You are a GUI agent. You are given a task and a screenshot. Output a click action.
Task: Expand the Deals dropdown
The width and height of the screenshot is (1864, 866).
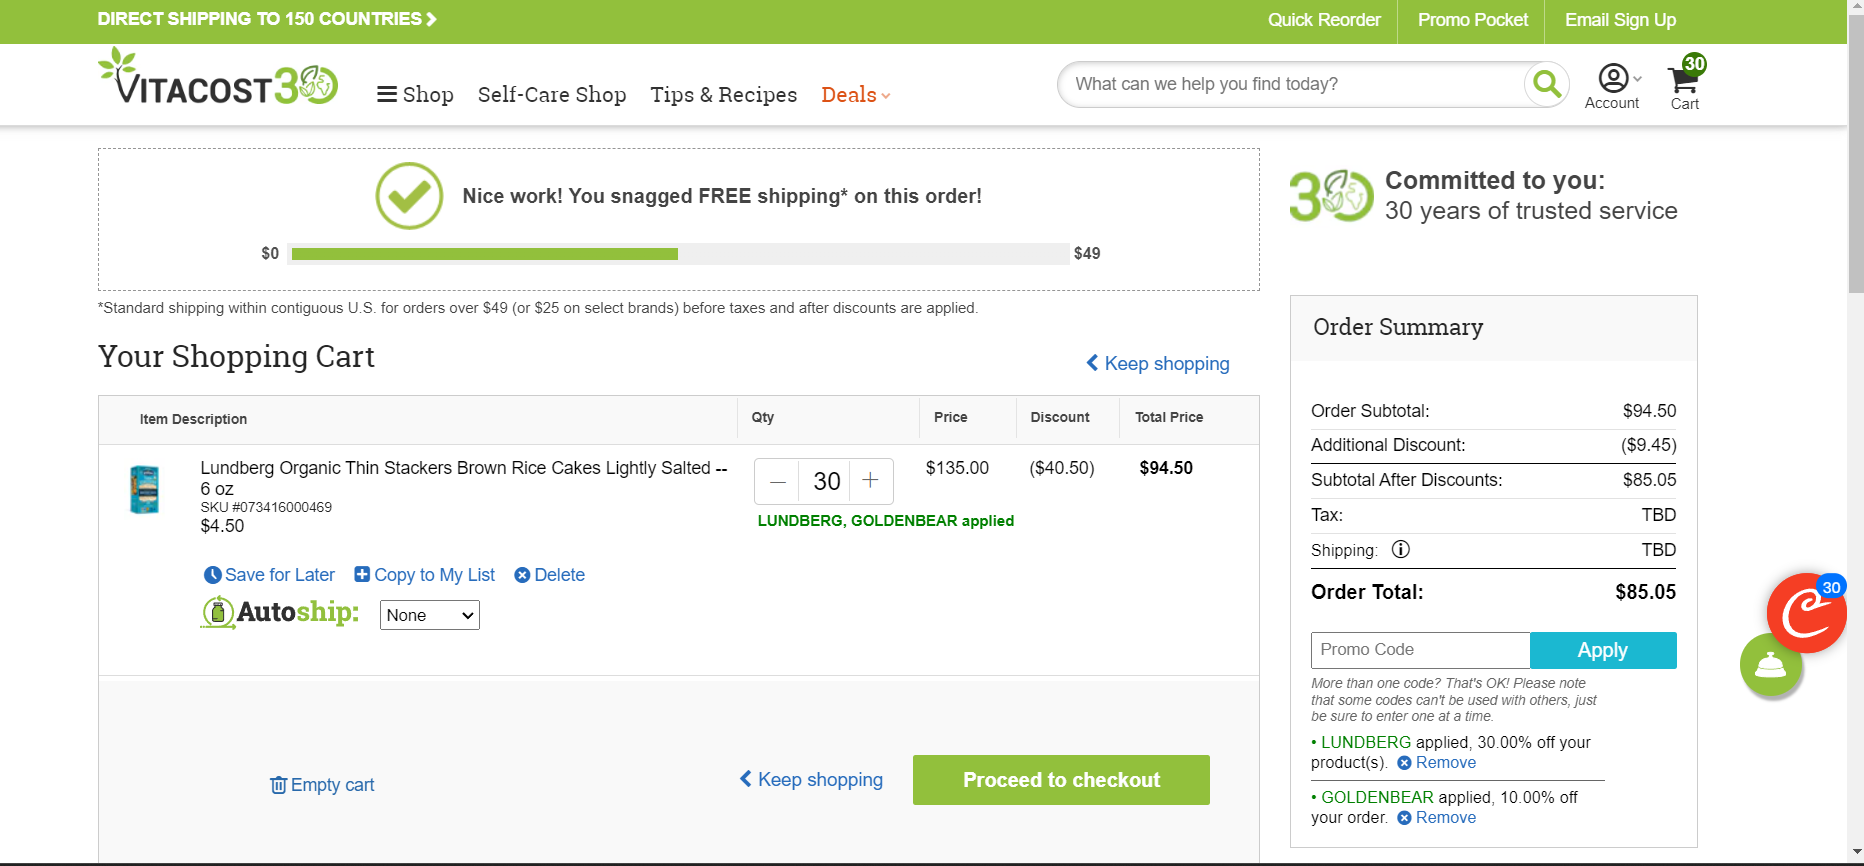click(x=856, y=95)
